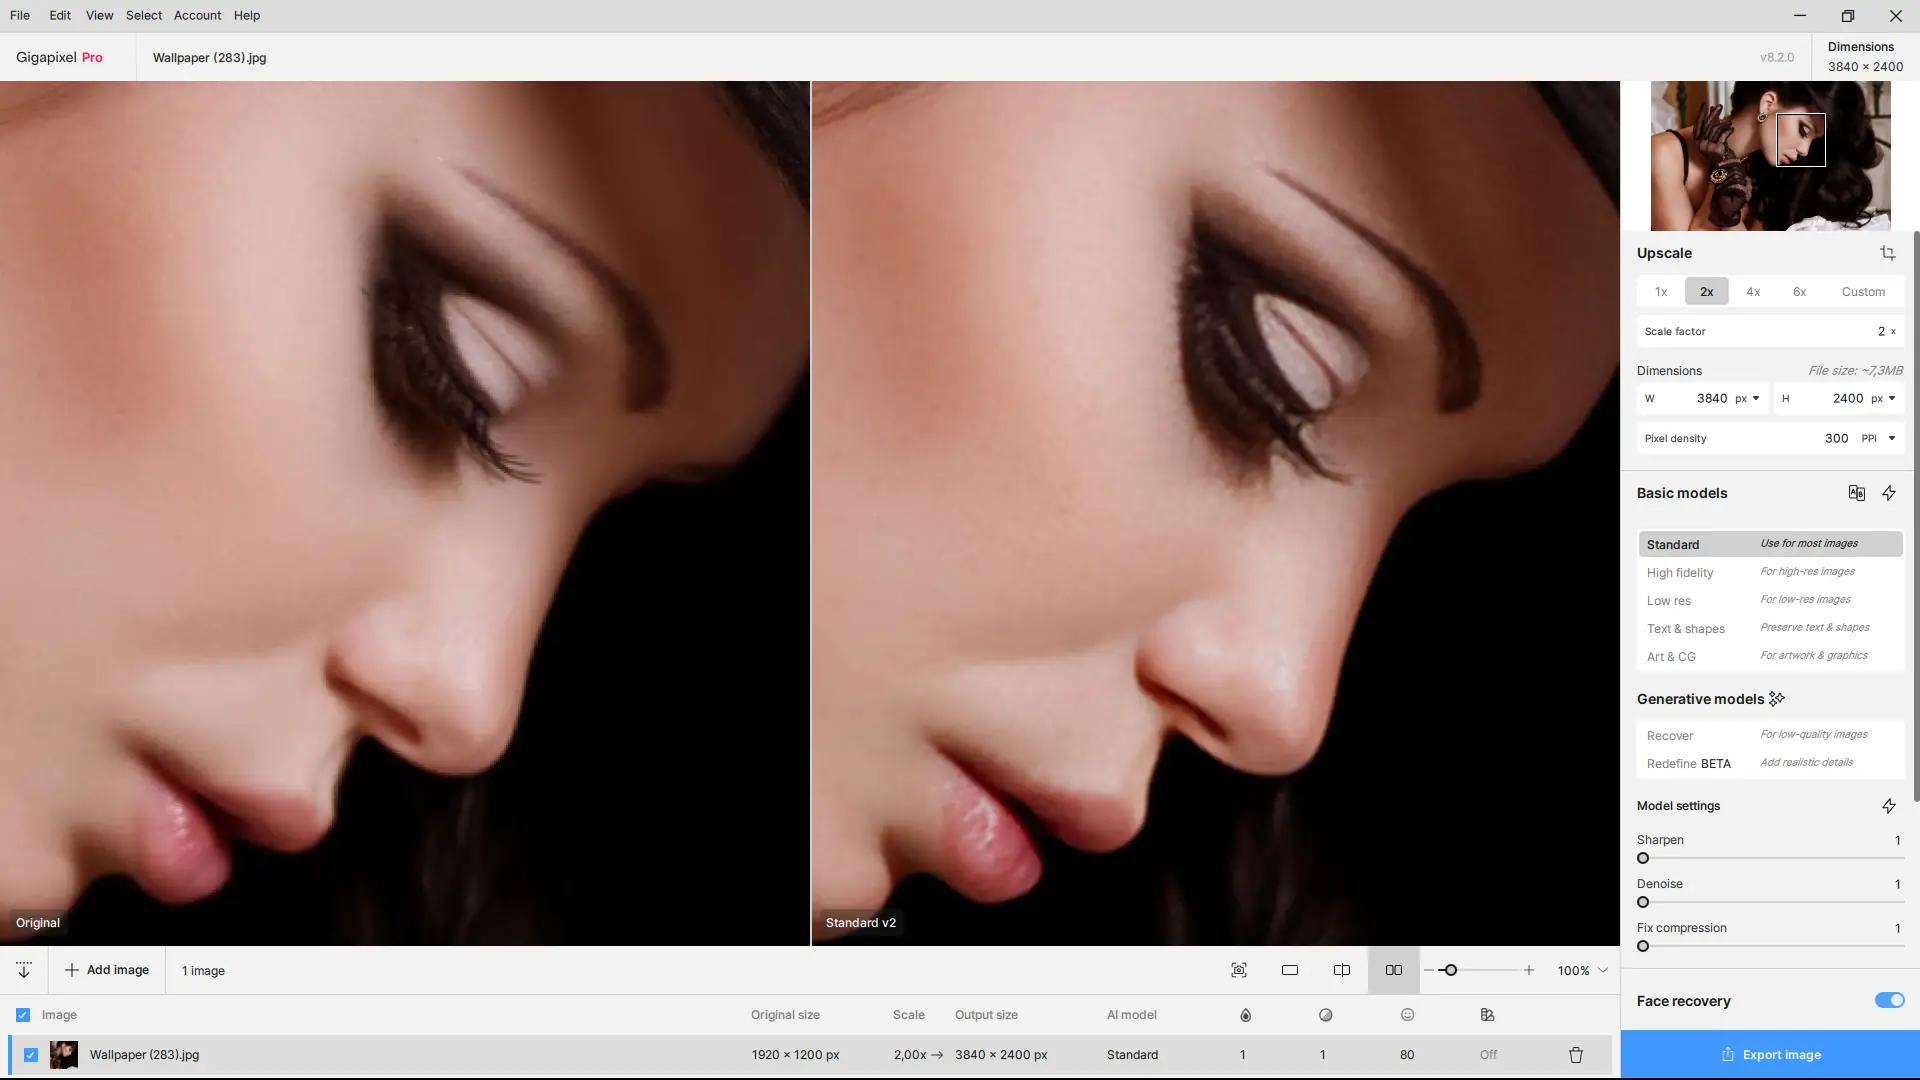The image size is (1920, 1080).
Task: Expand the 100% zoom level dropdown
Action: pyautogui.click(x=1602, y=970)
